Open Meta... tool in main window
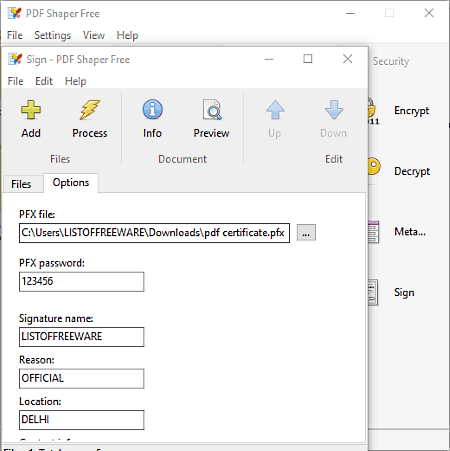This screenshot has height=451, width=450. coord(410,231)
